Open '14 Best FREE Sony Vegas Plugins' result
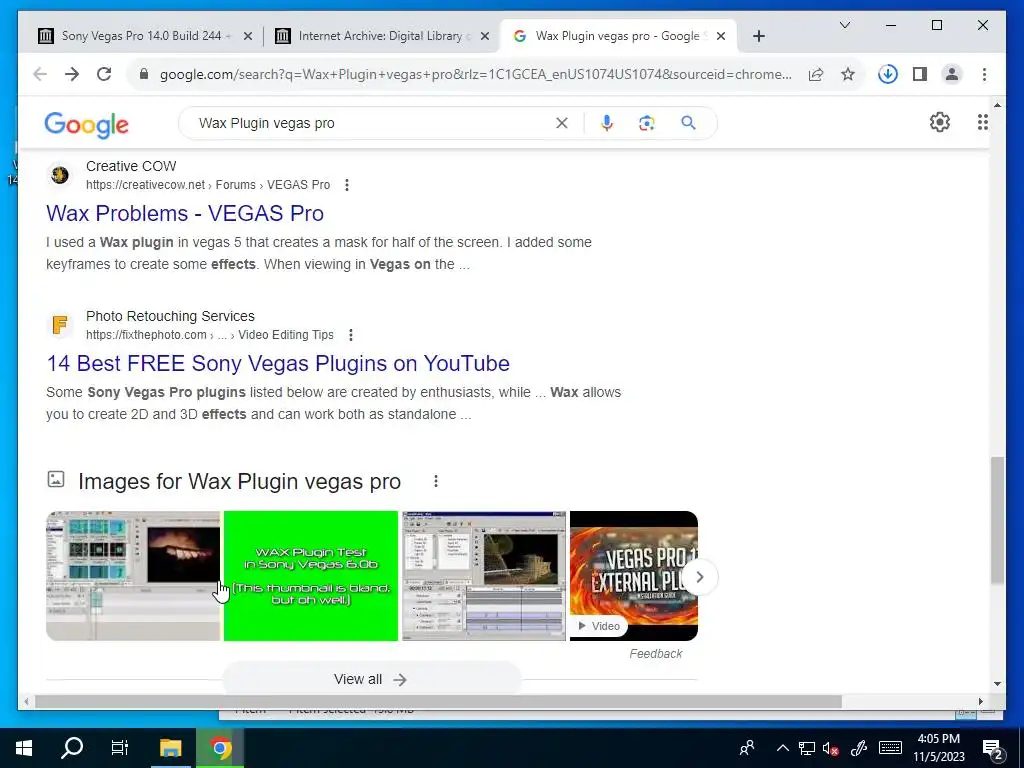Image resolution: width=1024 pixels, height=768 pixels. click(278, 363)
